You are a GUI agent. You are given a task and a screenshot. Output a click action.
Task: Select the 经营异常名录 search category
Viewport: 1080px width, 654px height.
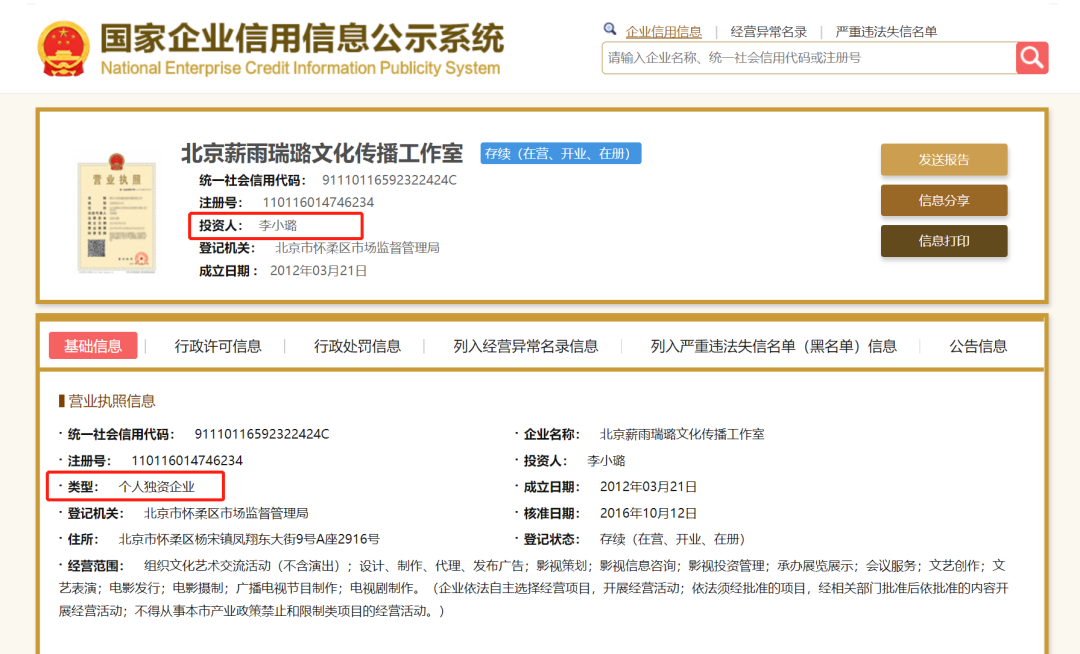coord(769,32)
